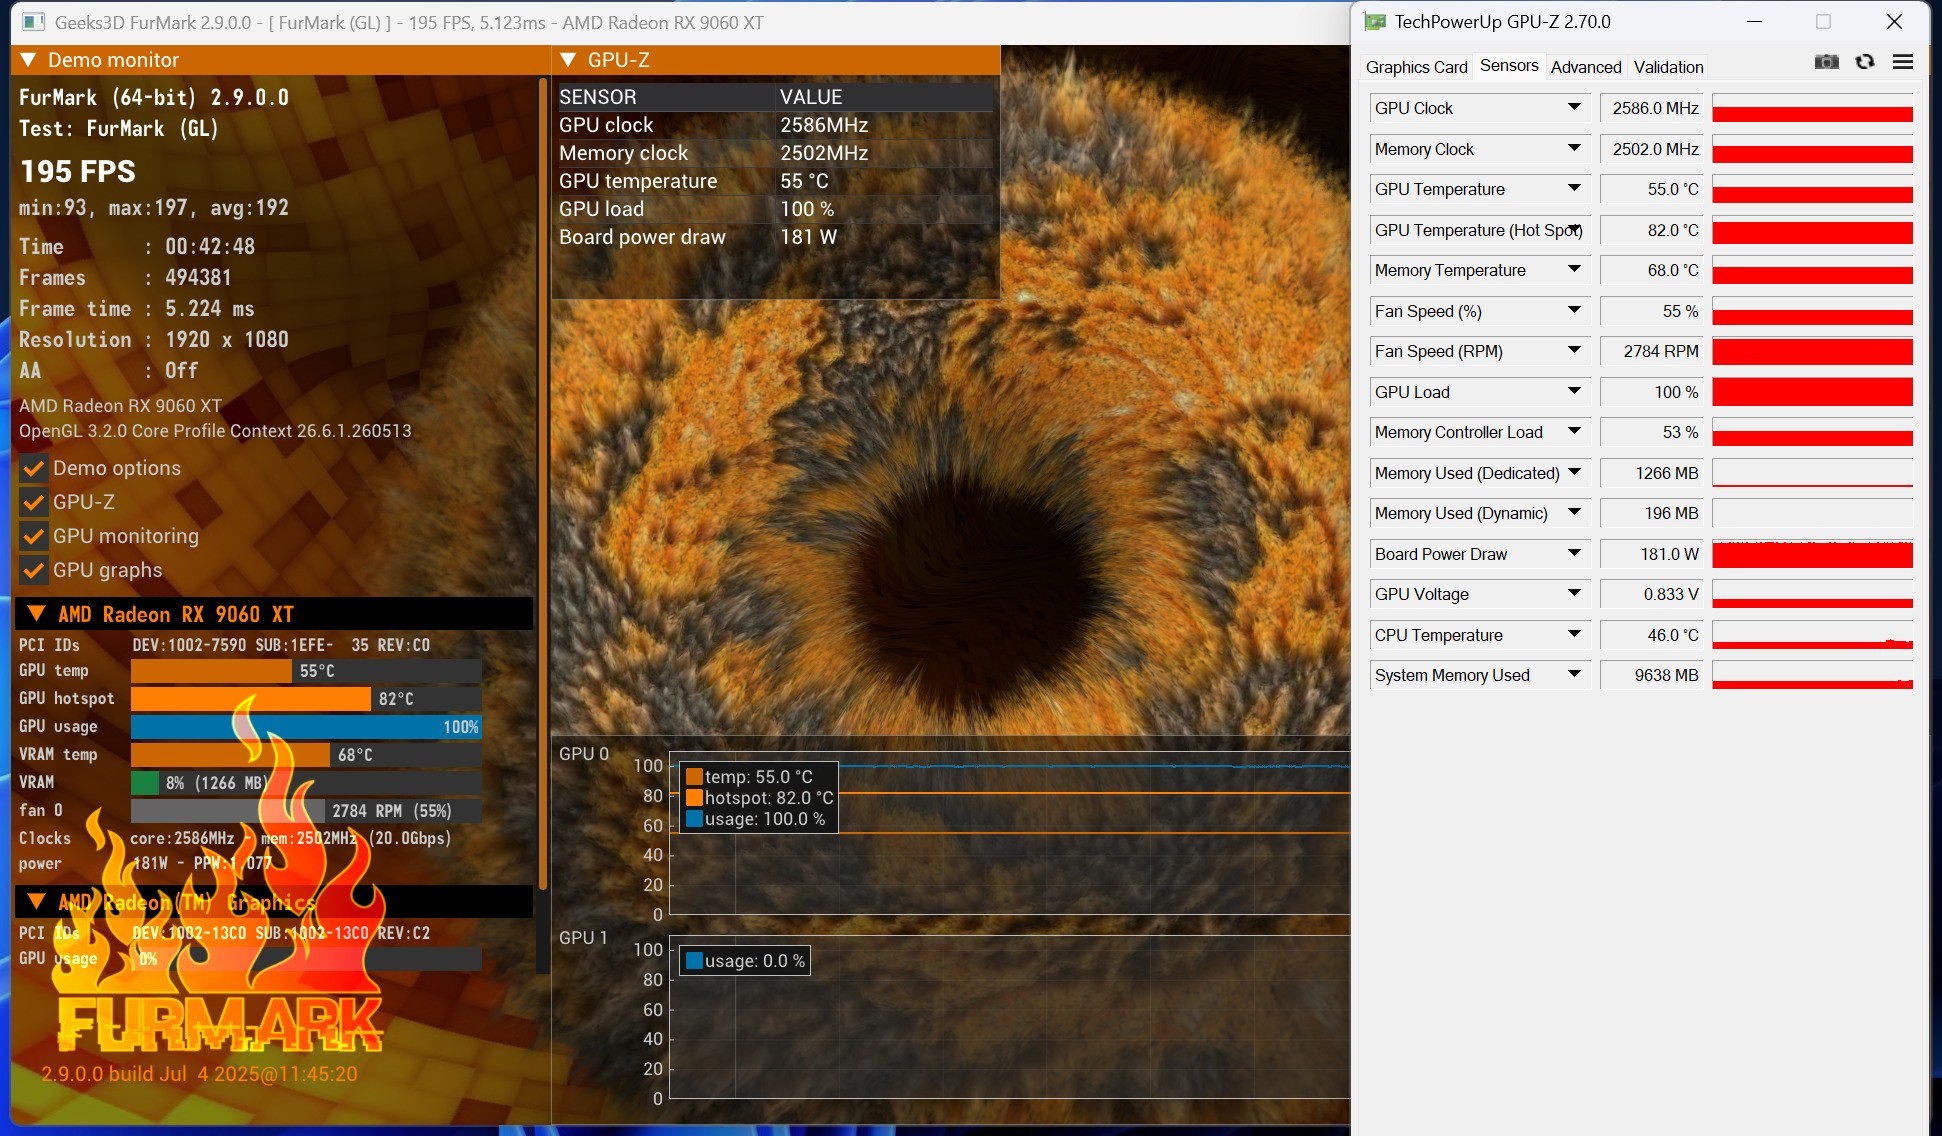Click the Demo monitor panel scrollbar
Viewport: 1942px width, 1136px height.
[x=543, y=485]
